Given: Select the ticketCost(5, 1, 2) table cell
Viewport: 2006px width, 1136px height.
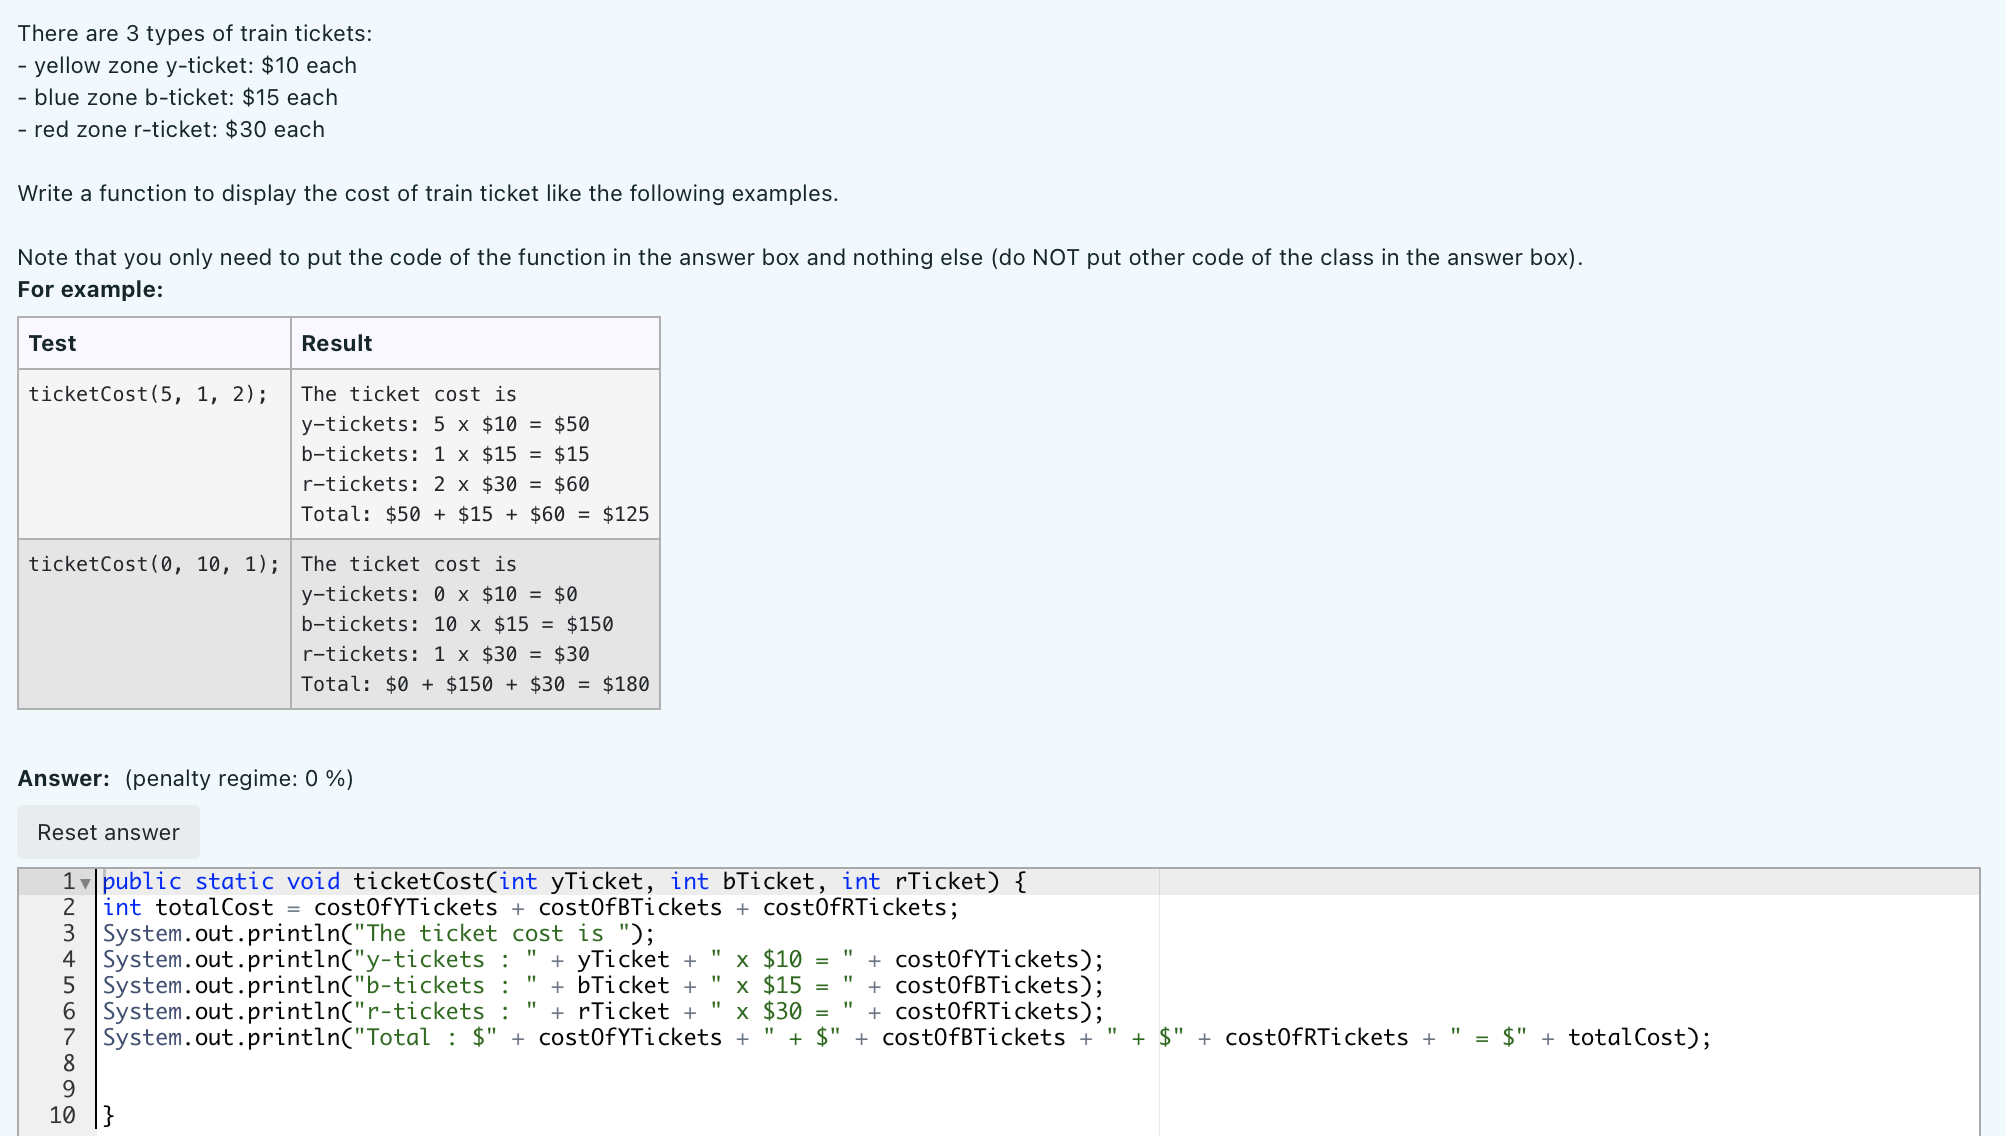Looking at the screenshot, I should pos(146,394).
